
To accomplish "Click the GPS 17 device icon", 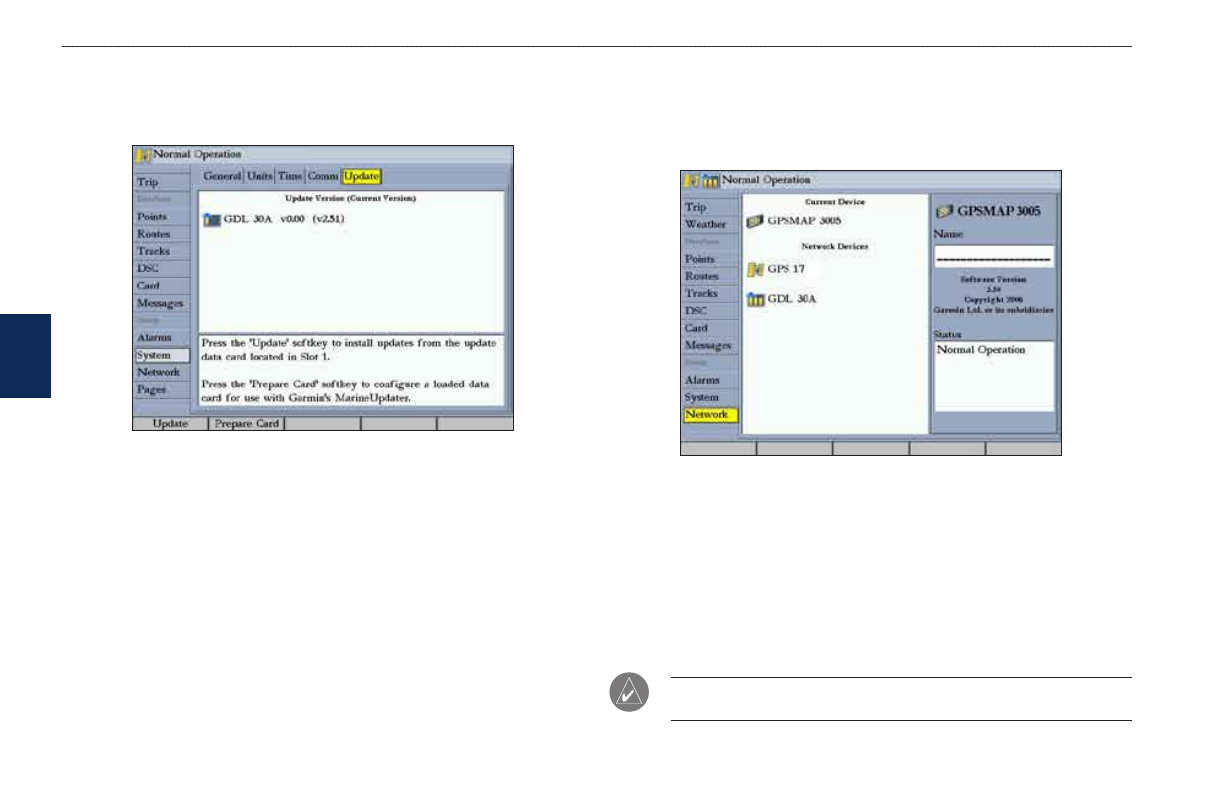I will point(755,268).
